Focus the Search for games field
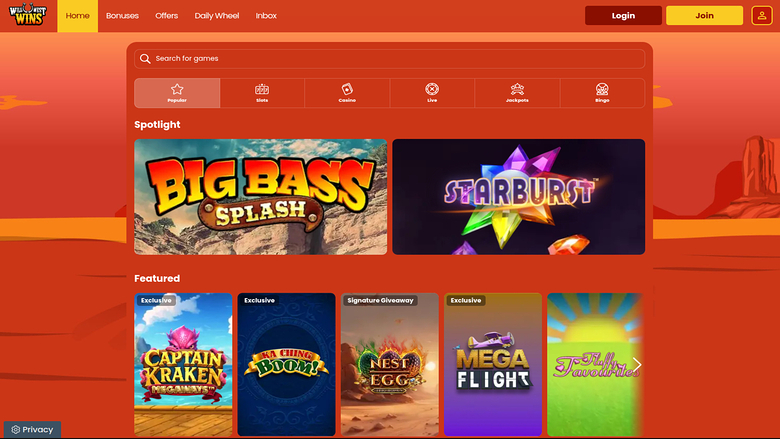 click(390, 59)
